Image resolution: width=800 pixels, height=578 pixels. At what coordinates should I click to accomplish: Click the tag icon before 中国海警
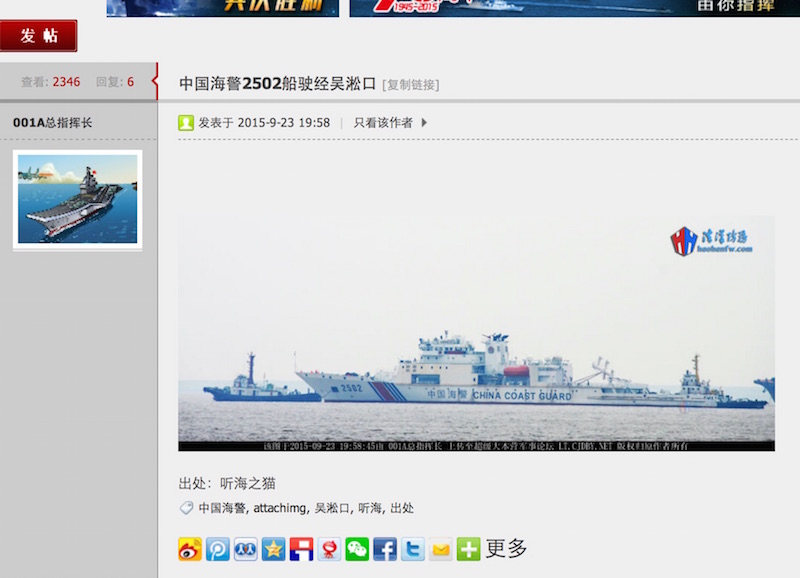click(x=186, y=508)
